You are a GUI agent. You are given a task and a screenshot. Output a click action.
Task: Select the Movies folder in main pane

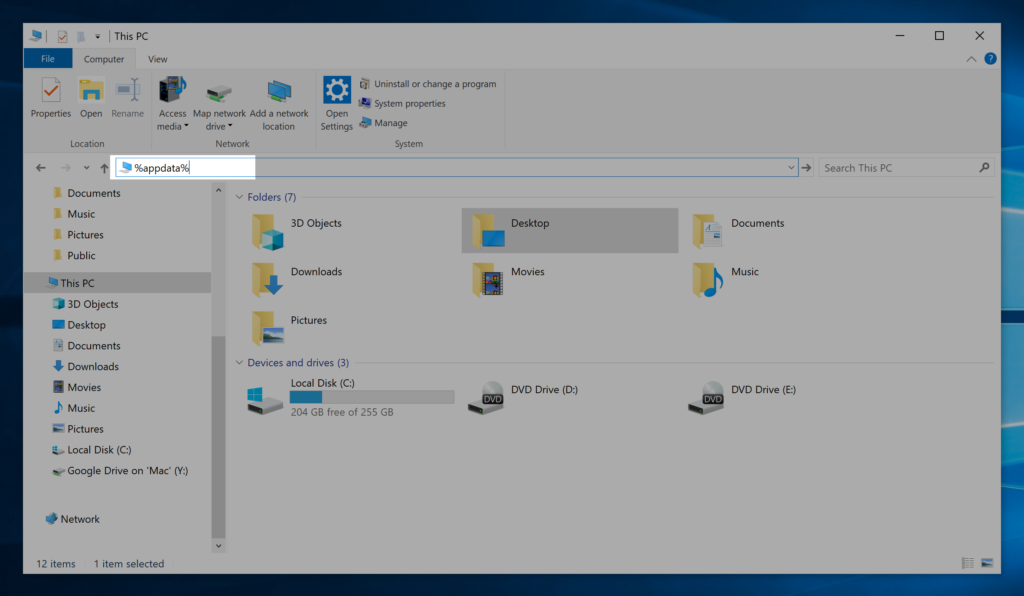tap(509, 279)
